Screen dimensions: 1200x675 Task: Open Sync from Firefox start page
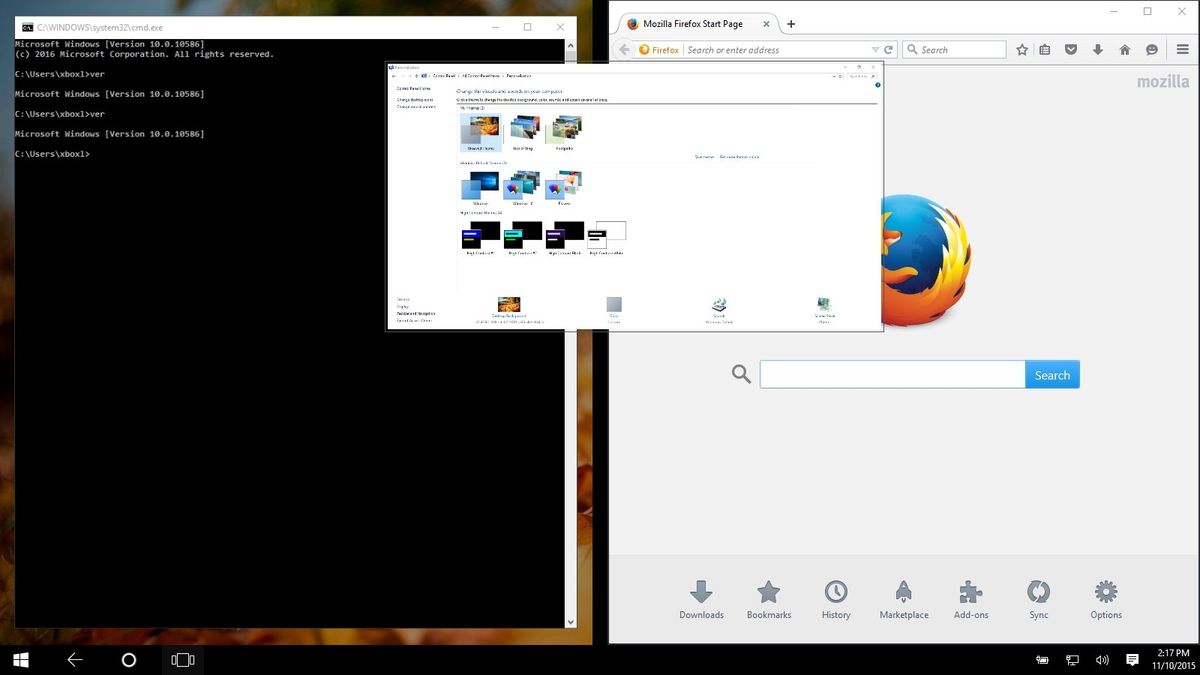[1038, 590]
